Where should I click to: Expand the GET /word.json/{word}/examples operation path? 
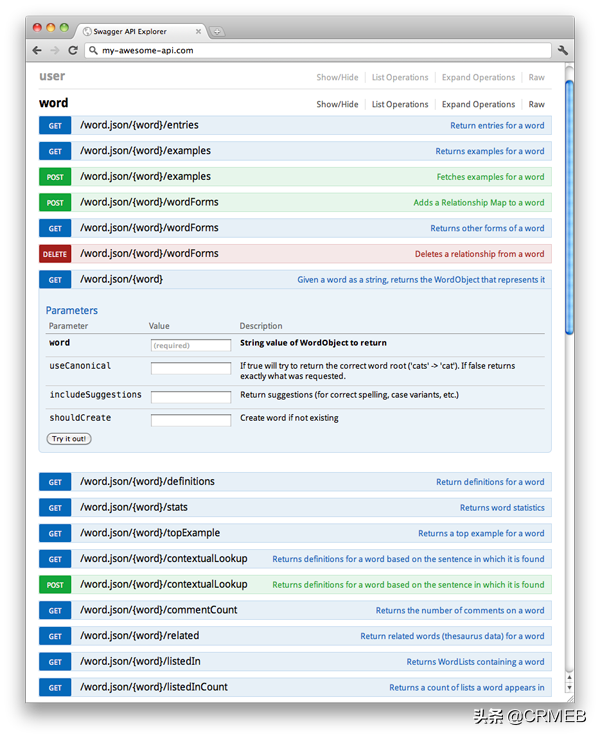coord(145,151)
